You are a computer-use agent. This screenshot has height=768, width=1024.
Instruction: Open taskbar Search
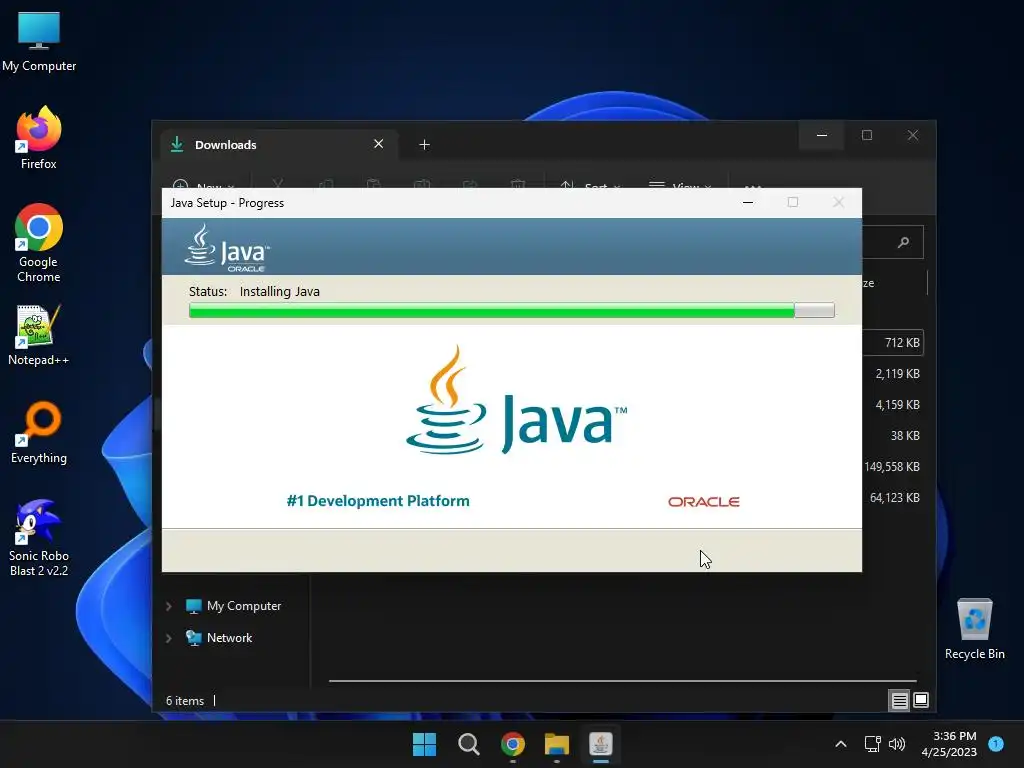[x=468, y=744]
